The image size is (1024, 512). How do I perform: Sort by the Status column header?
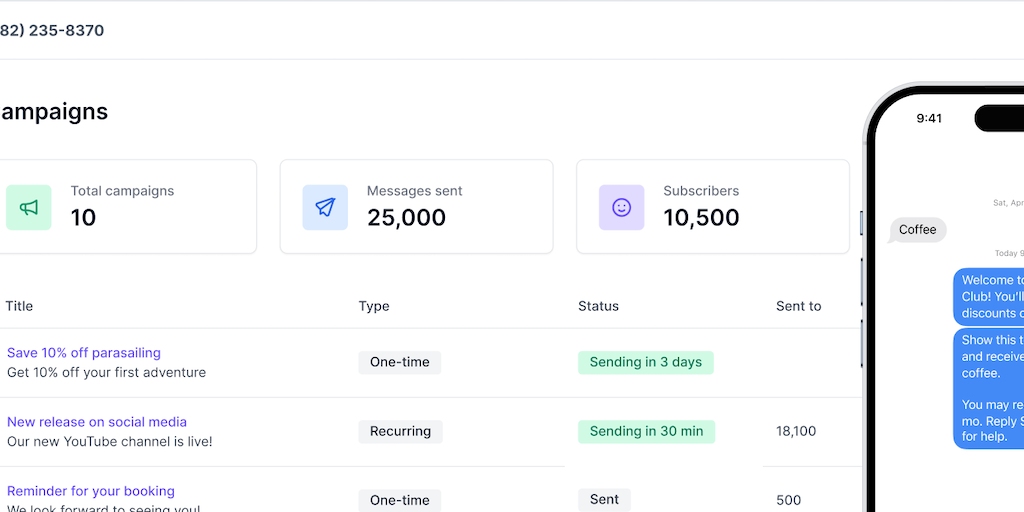coord(598,306)
